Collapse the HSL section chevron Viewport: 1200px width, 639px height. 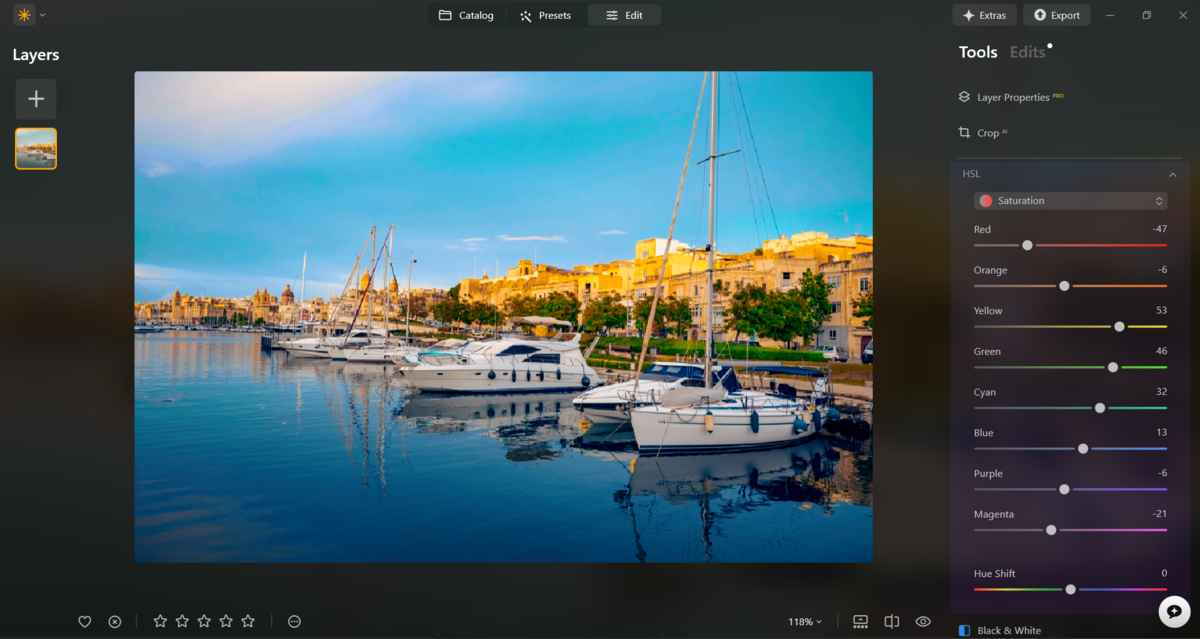1172,174
